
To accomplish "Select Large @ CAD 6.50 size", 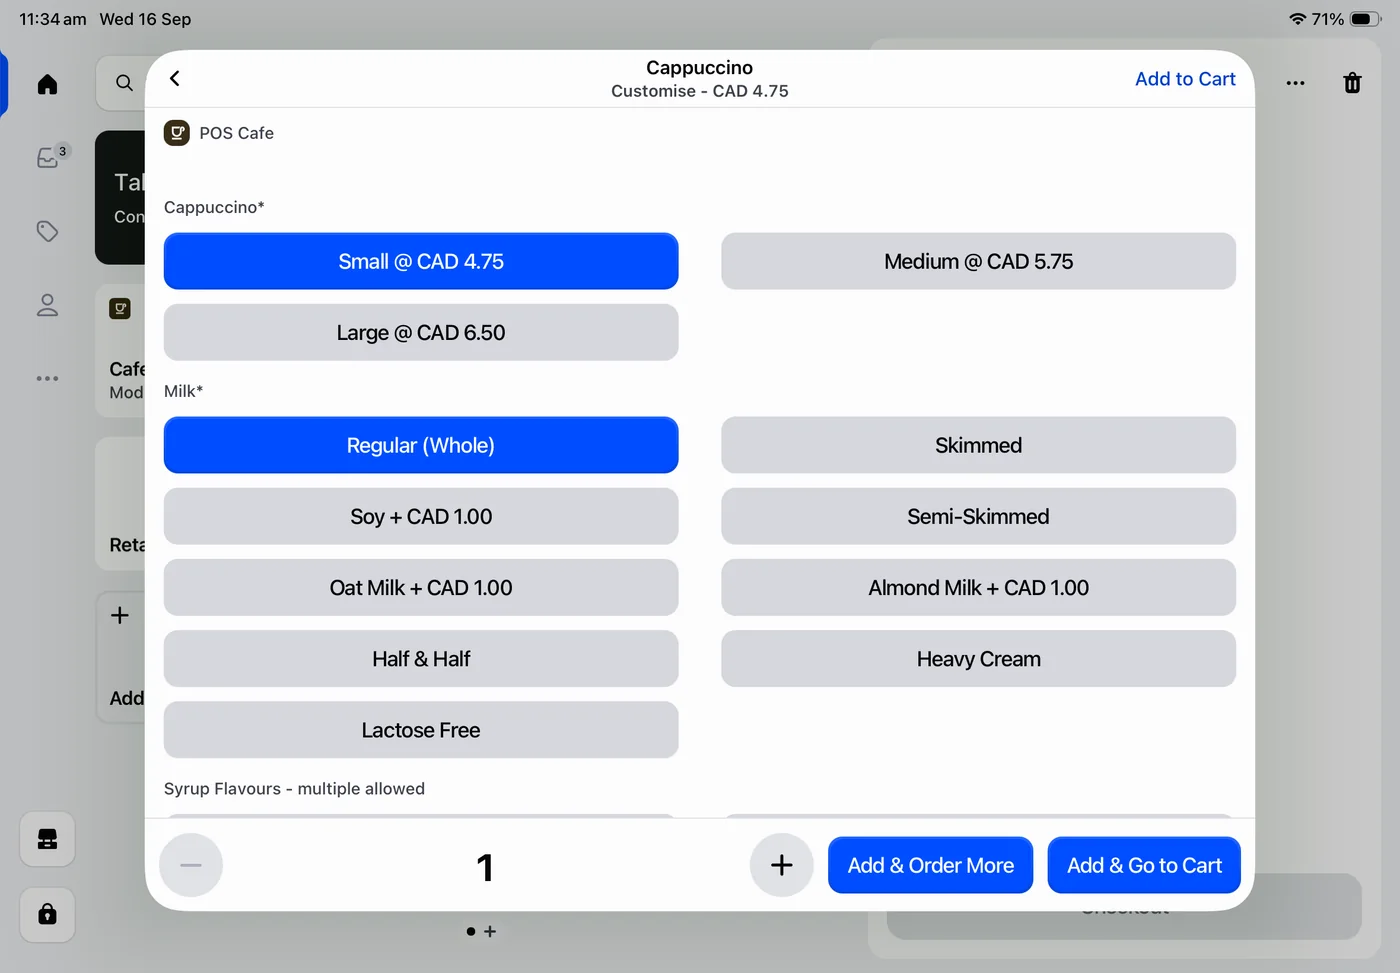I will [x=421, y=332].
